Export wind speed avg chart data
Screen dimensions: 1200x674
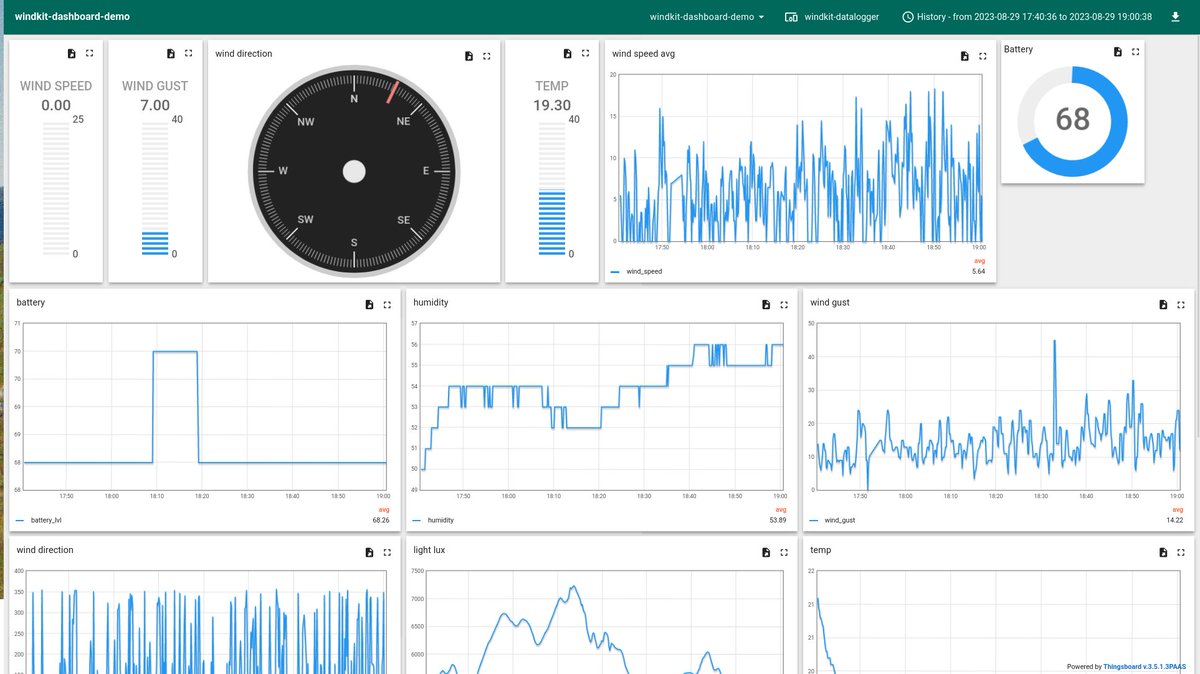(964, 56)
